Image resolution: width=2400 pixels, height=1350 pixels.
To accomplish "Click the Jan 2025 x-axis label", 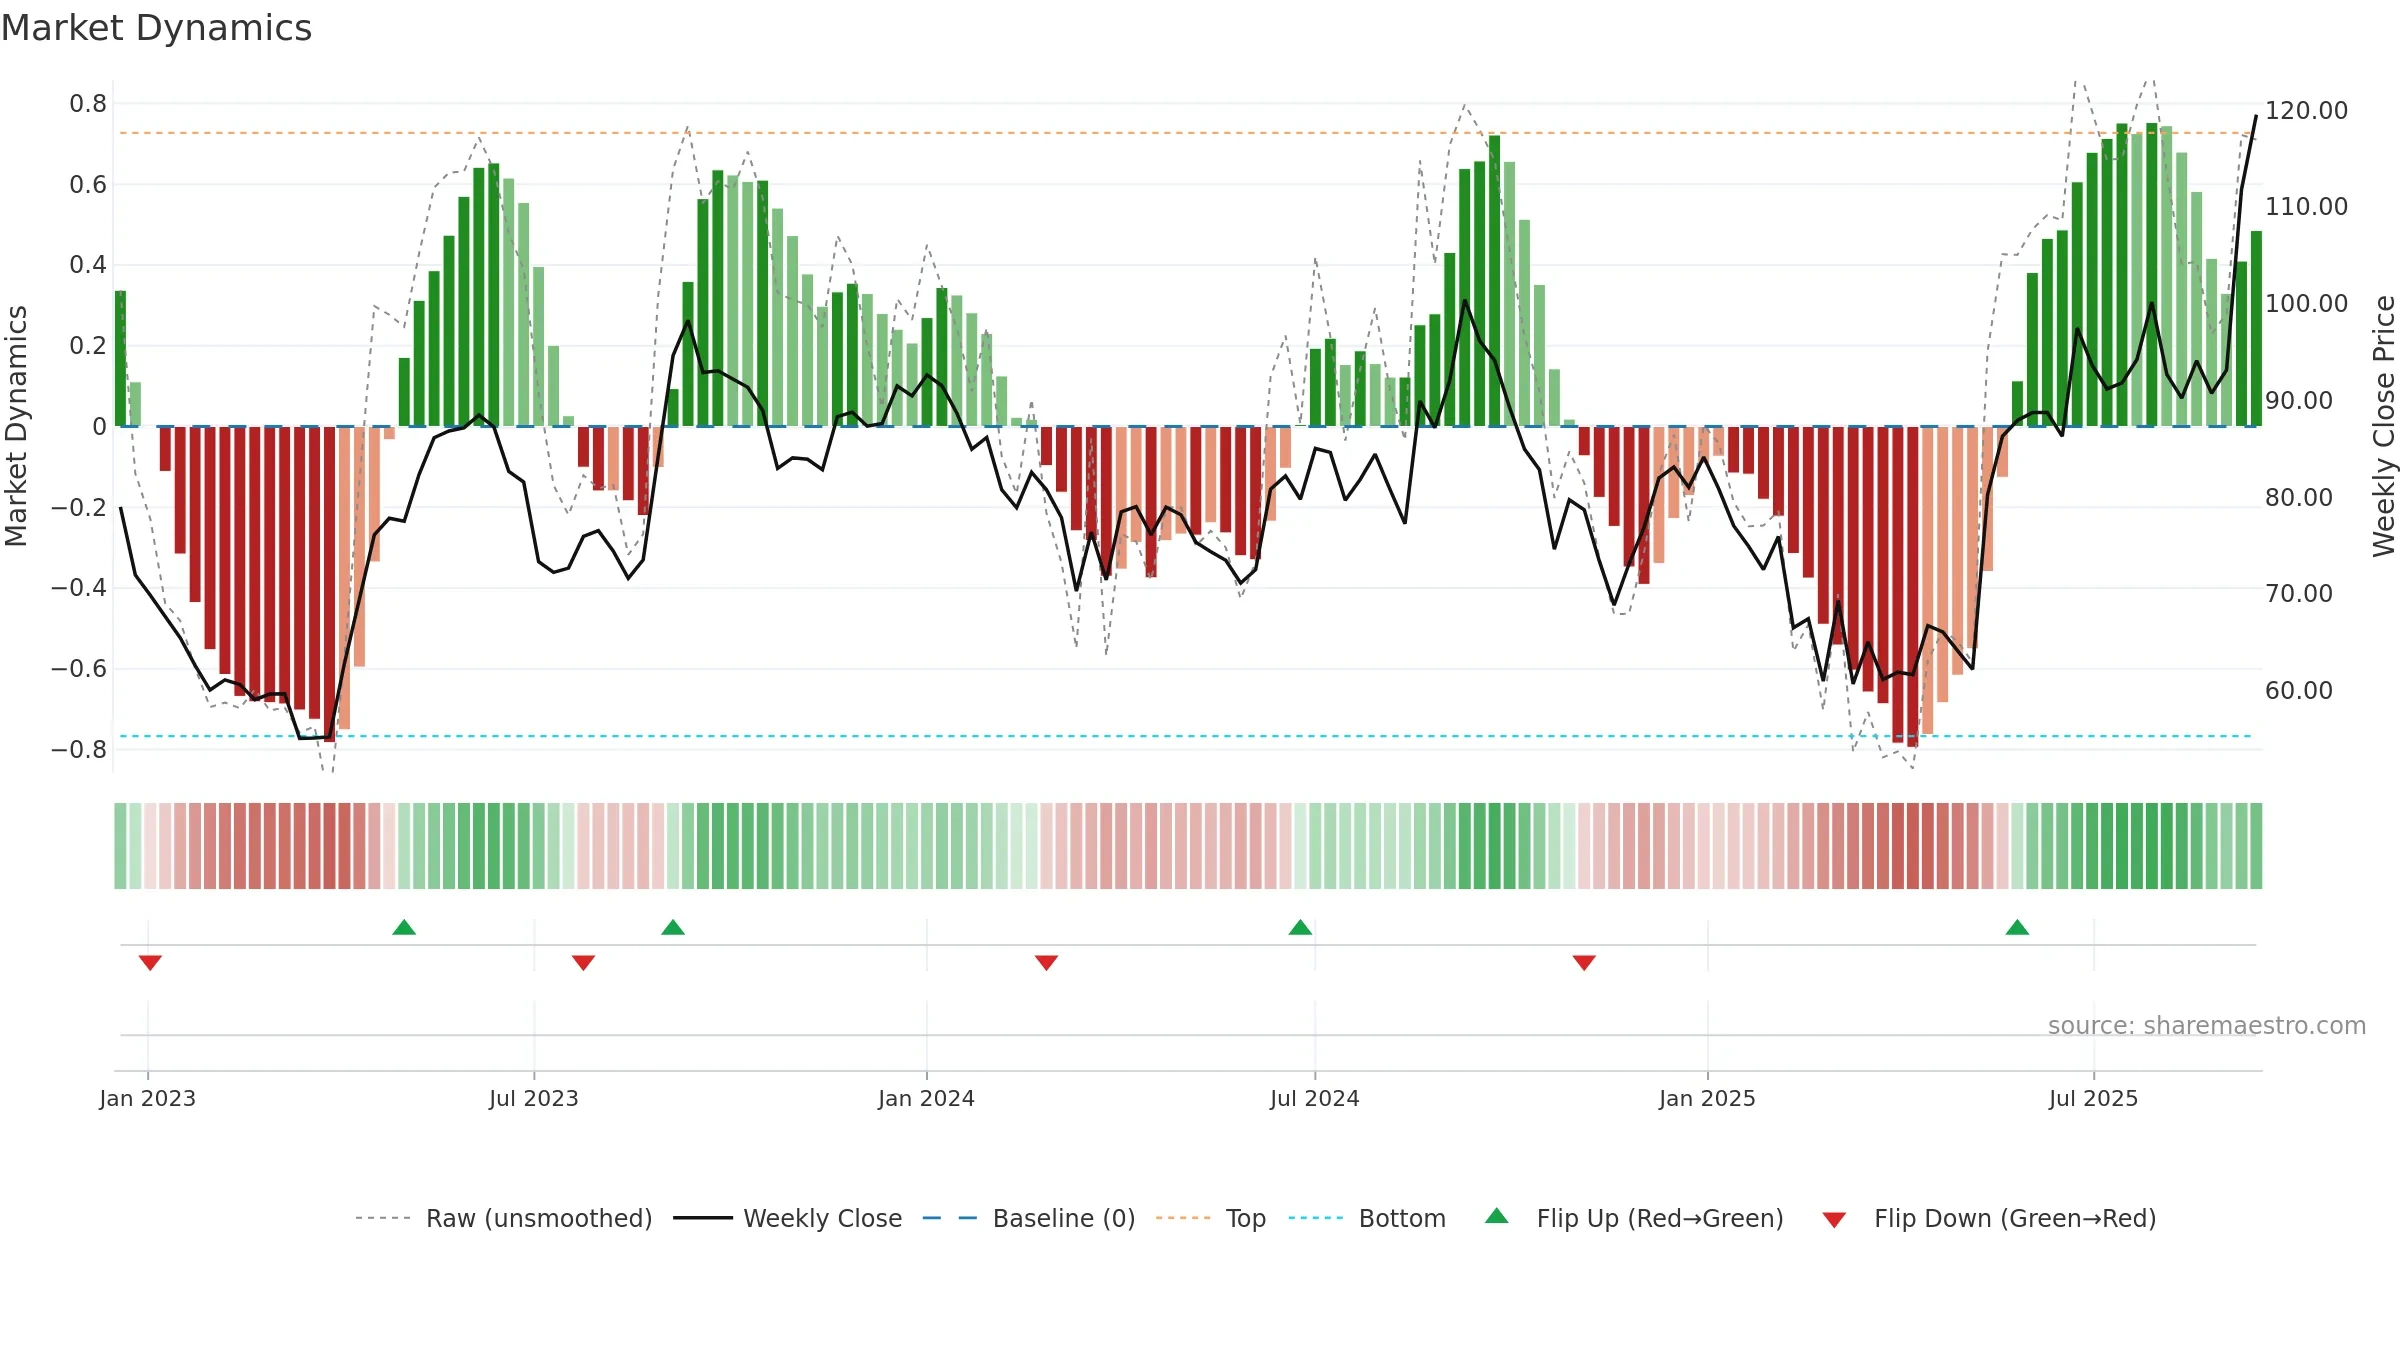I will 1708,1098.
